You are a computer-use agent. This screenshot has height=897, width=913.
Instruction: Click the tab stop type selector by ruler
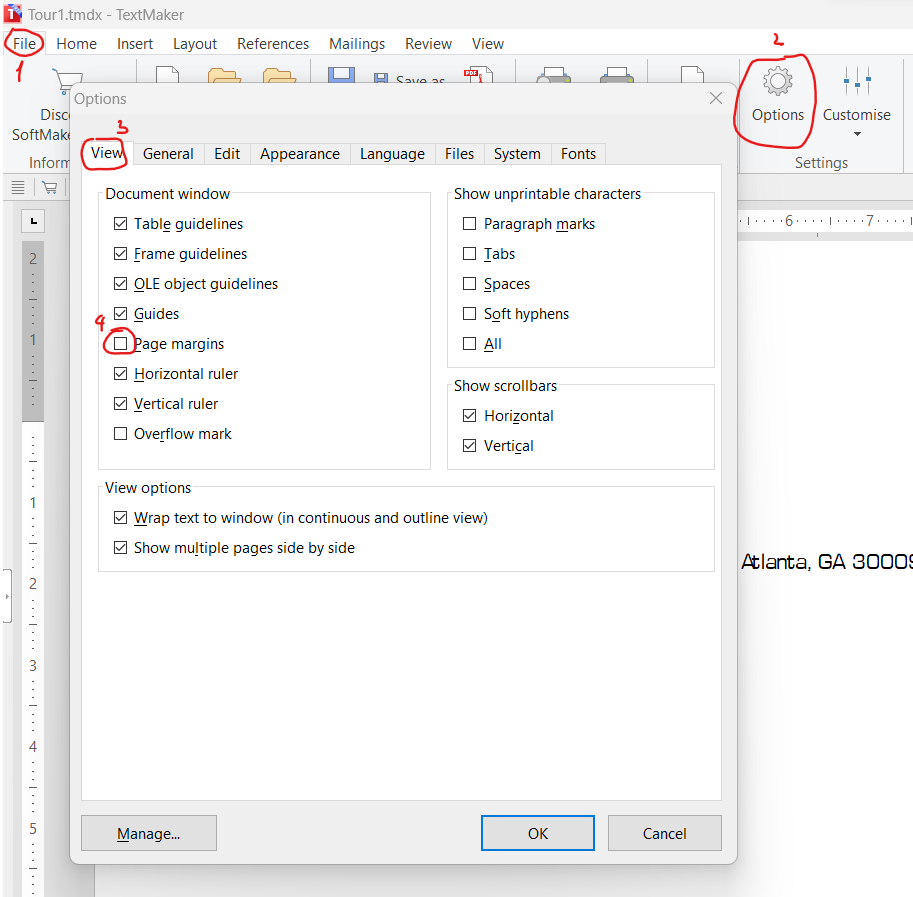click(33, 220)
